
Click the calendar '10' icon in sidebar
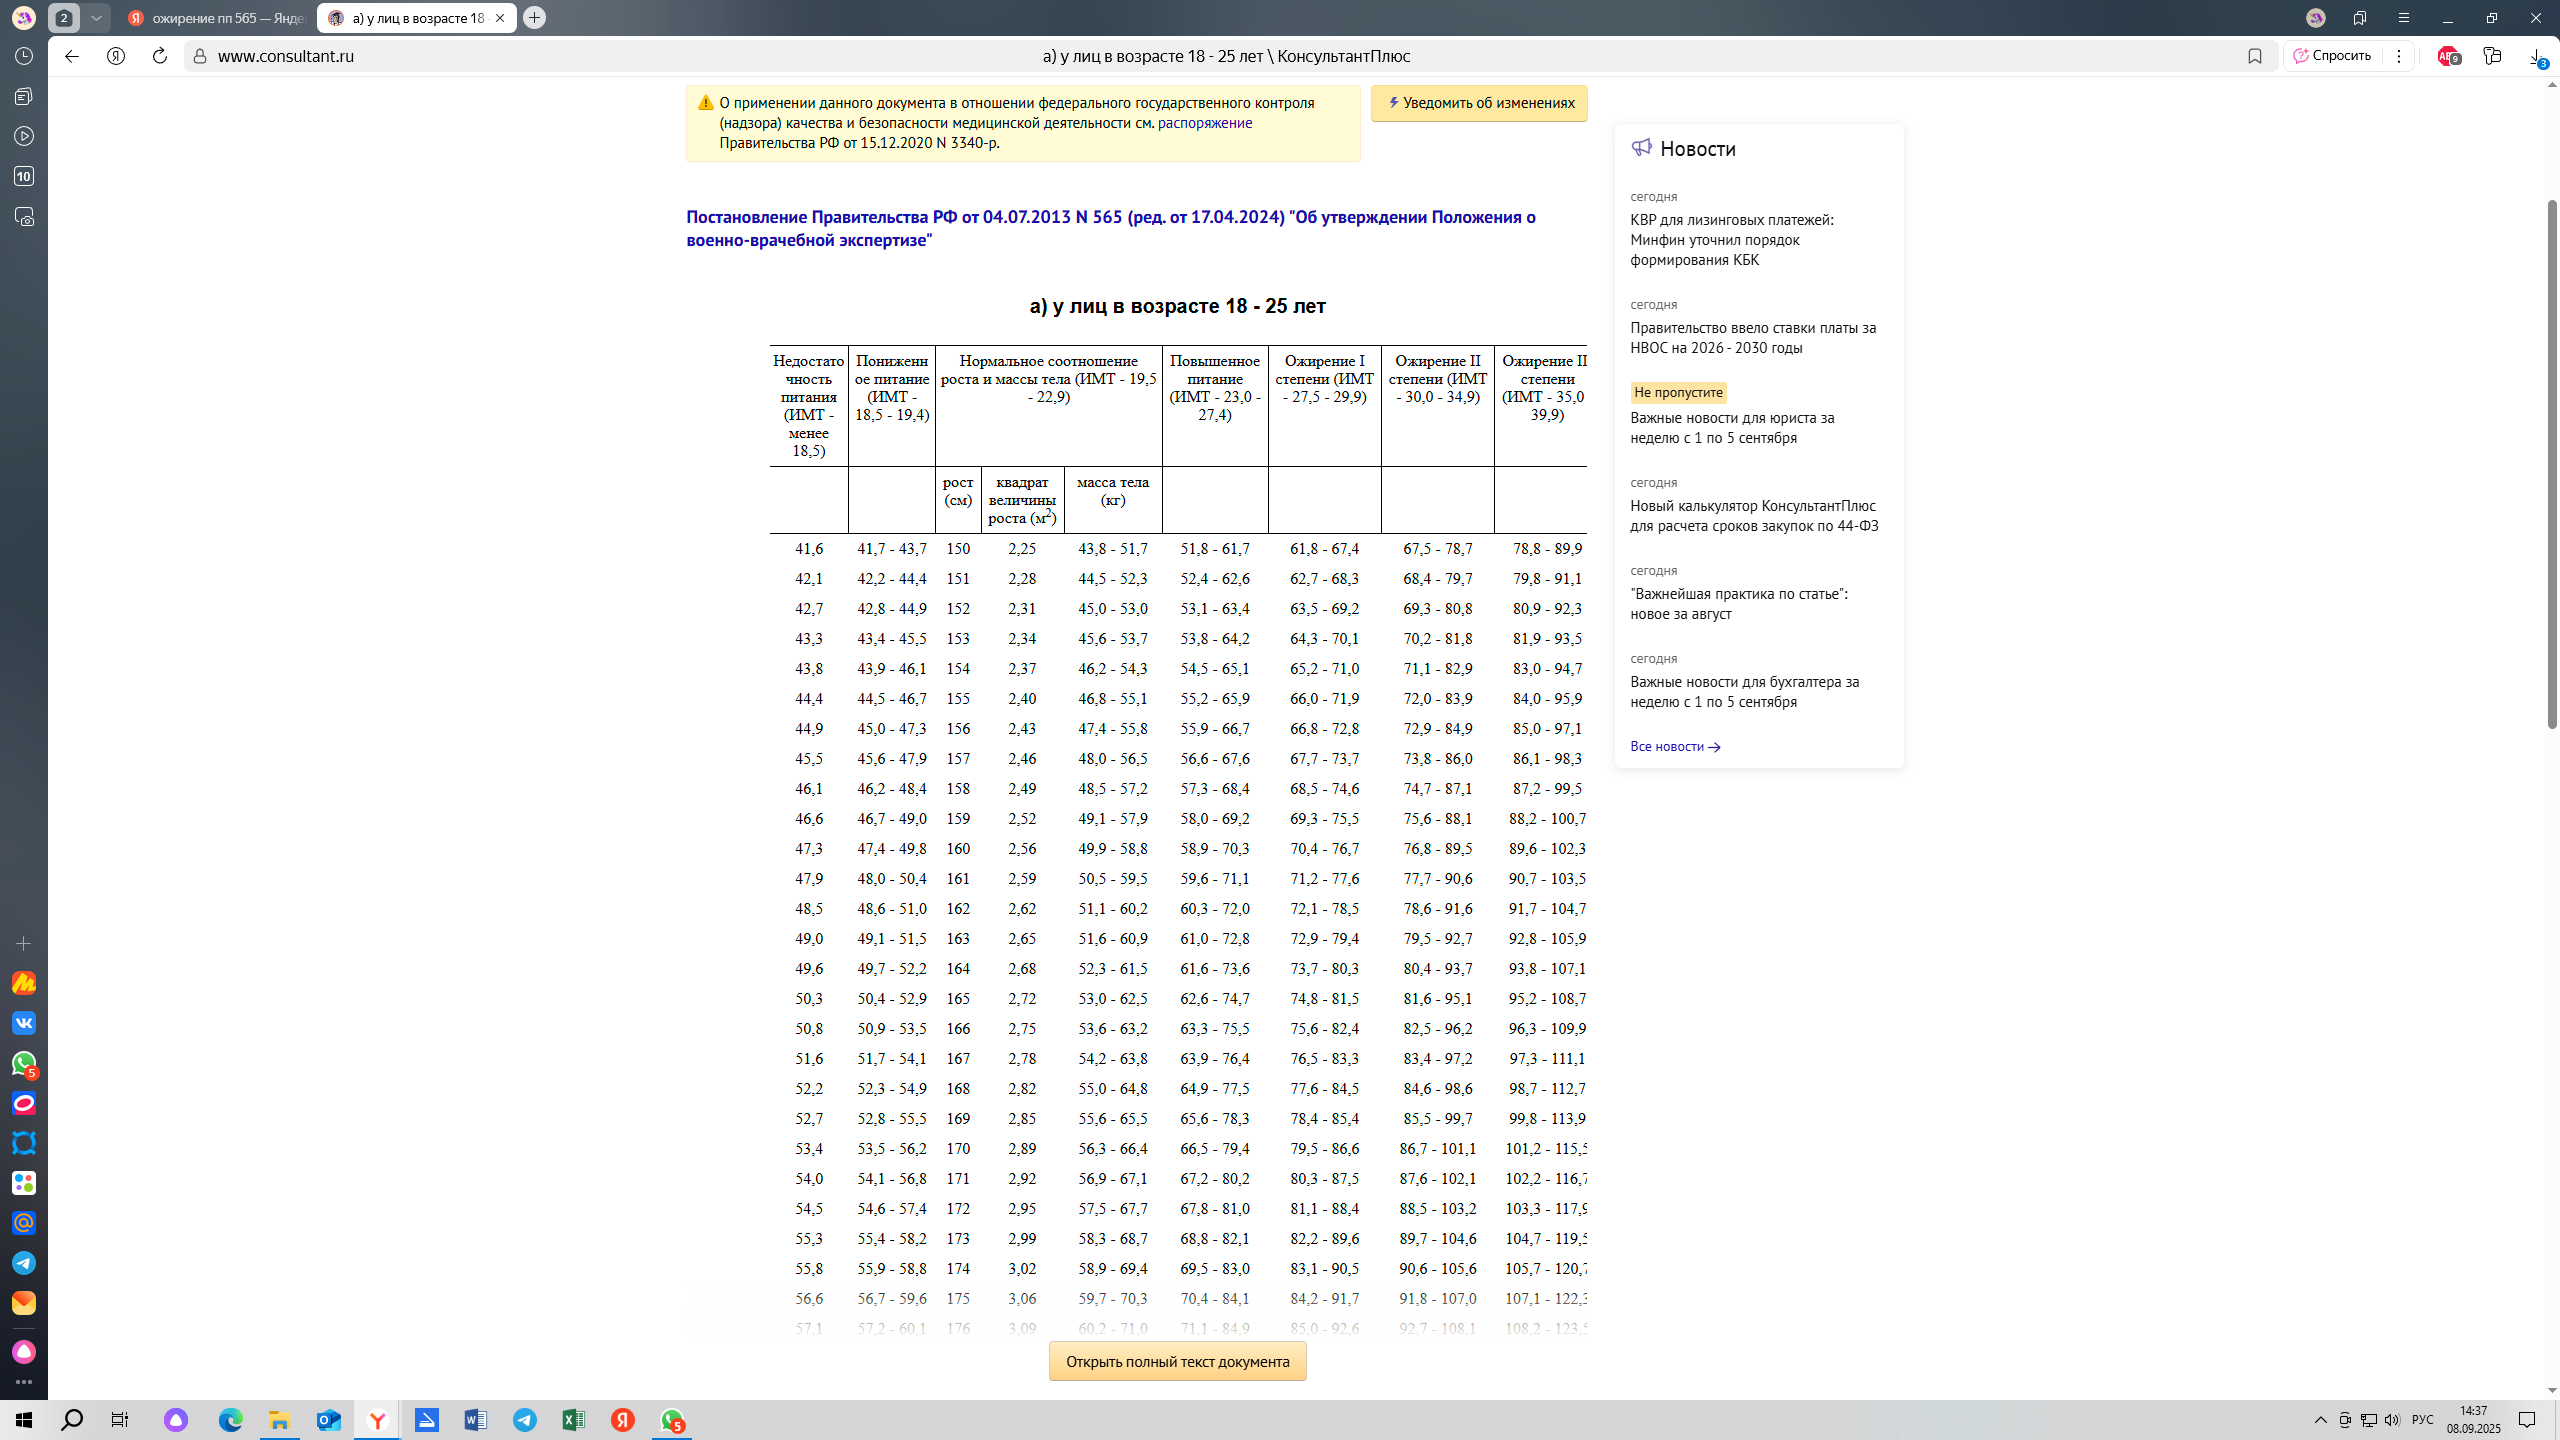pyautogui.click(x=24, y=176)
